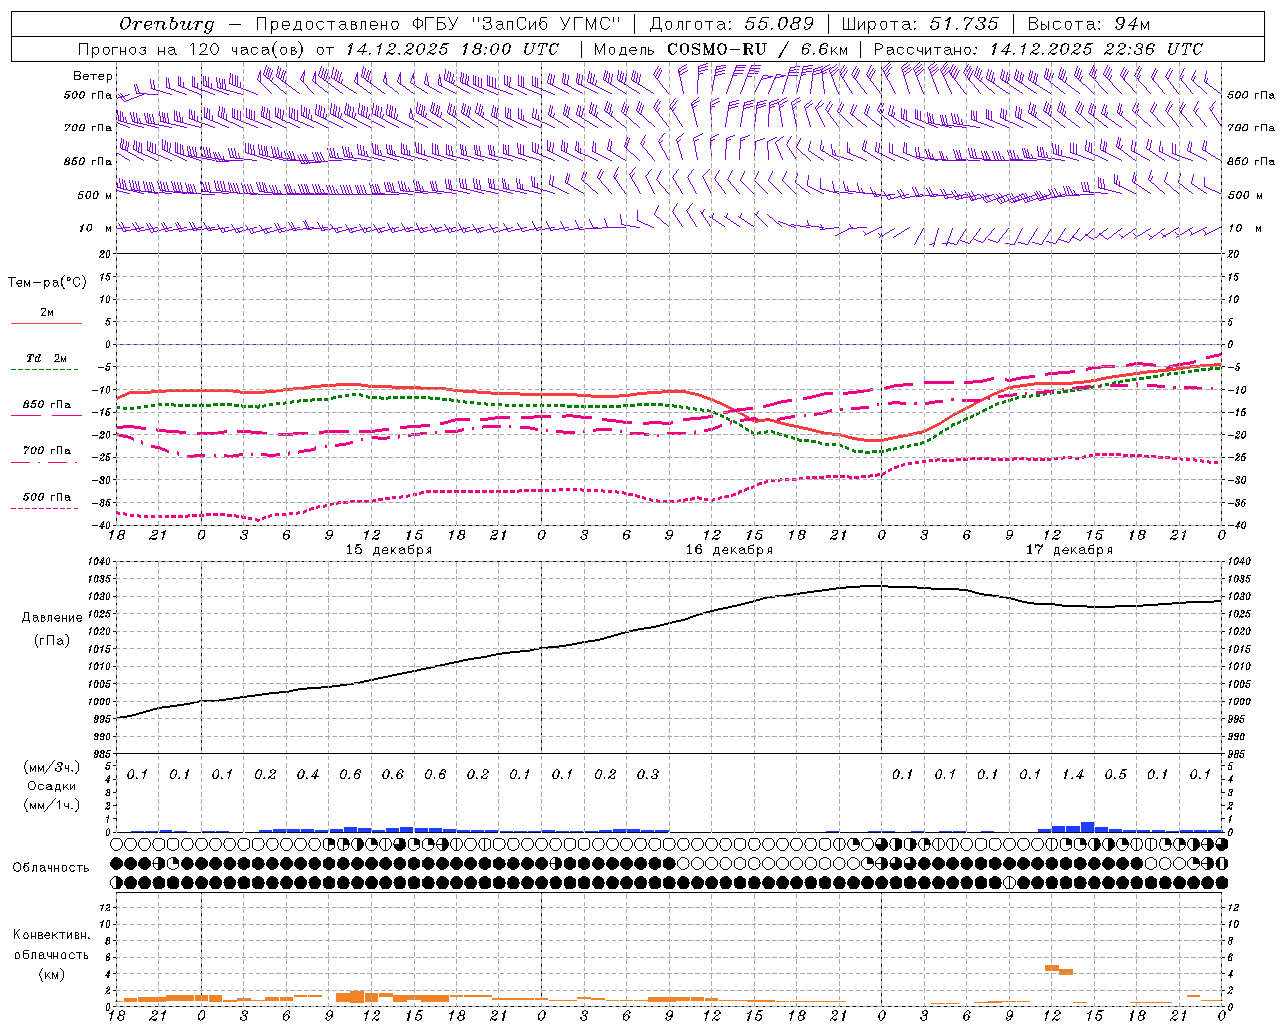Click the '(гПа)' unit under Давление
1280x1024 pixels.
click(52, 640)
